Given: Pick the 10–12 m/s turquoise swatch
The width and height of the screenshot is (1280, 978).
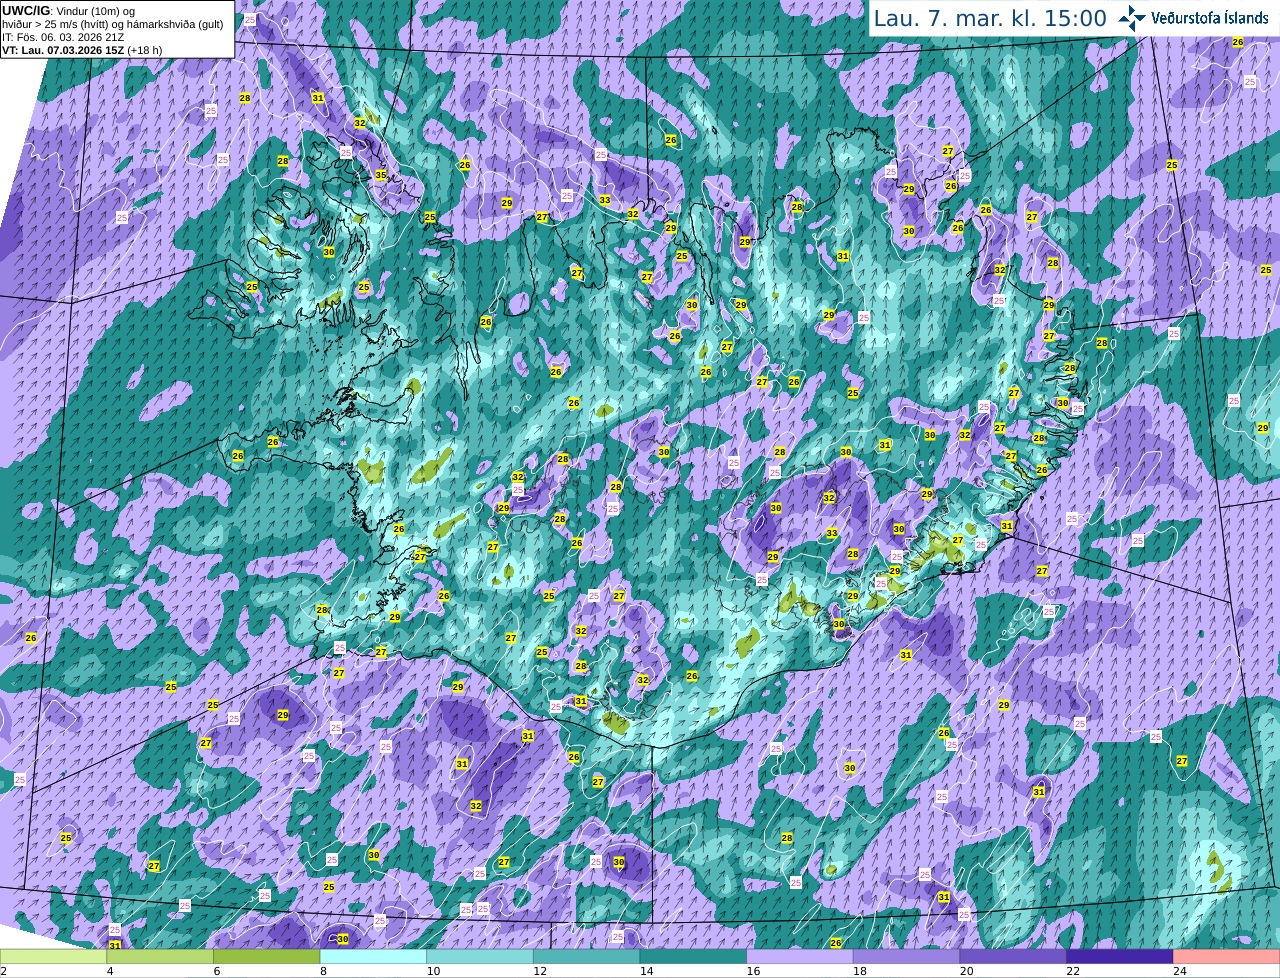Looking at the screenshot, I should pos(480,957).
